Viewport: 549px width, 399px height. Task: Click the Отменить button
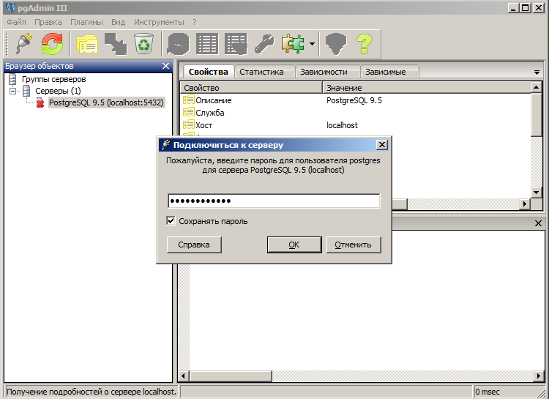(x=353, y=244)
